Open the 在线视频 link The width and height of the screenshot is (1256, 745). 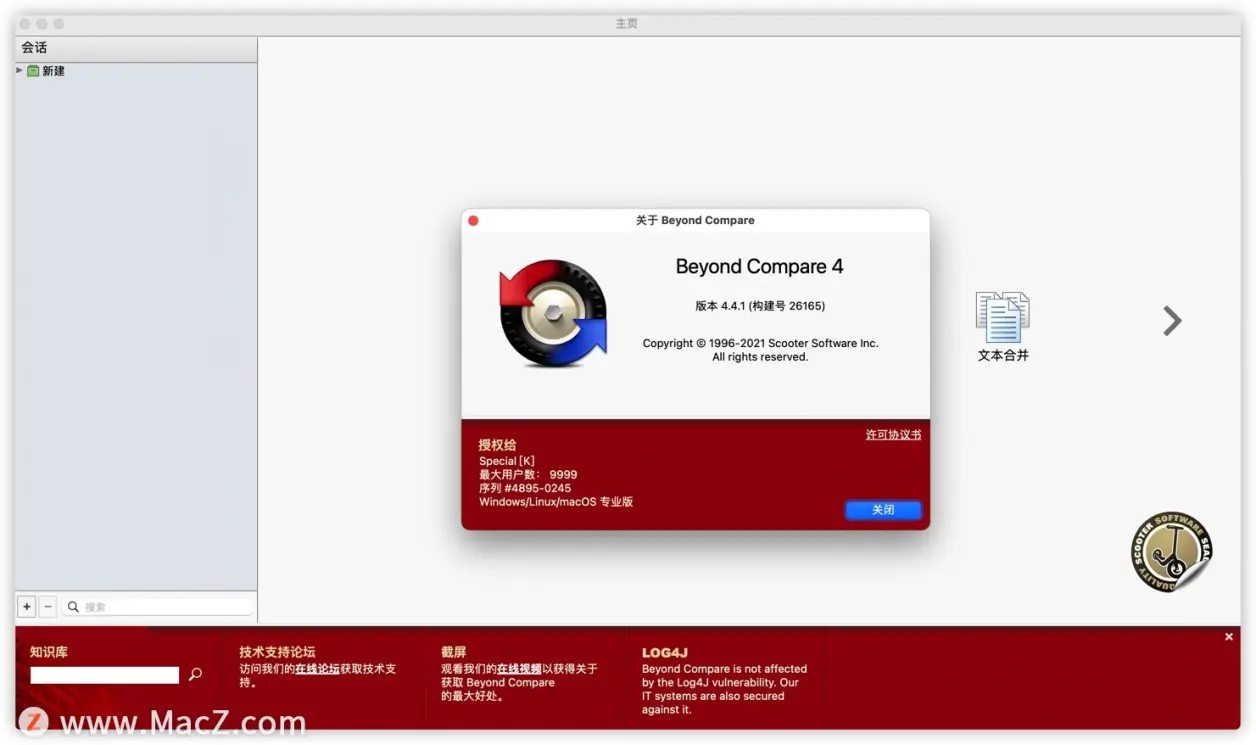point(519,669)
